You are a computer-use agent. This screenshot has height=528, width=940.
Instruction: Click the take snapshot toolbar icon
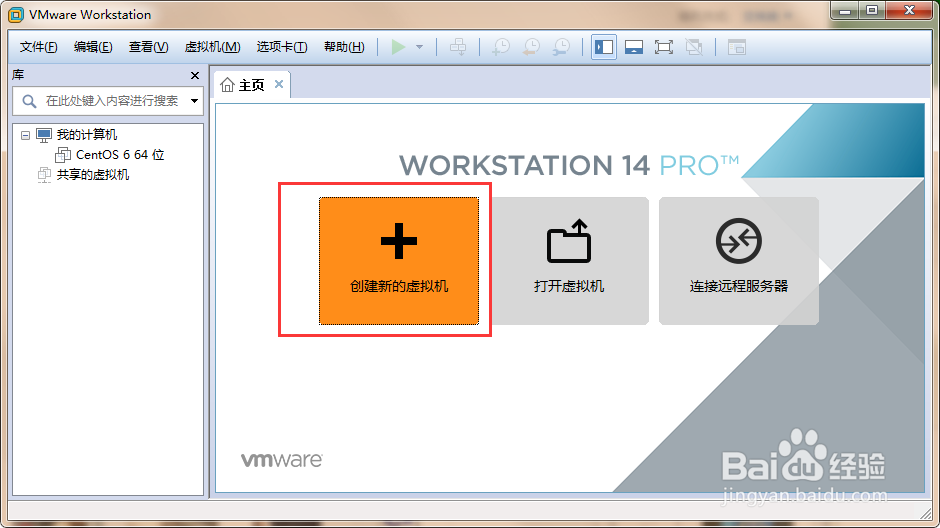click(x=501, y=47)
